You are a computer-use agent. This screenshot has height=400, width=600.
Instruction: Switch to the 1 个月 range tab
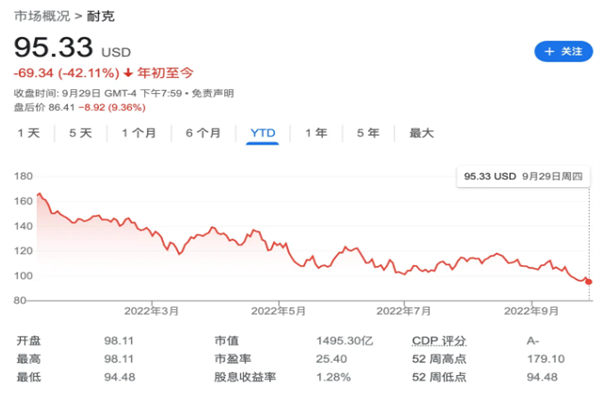click(x=139, y=133)
